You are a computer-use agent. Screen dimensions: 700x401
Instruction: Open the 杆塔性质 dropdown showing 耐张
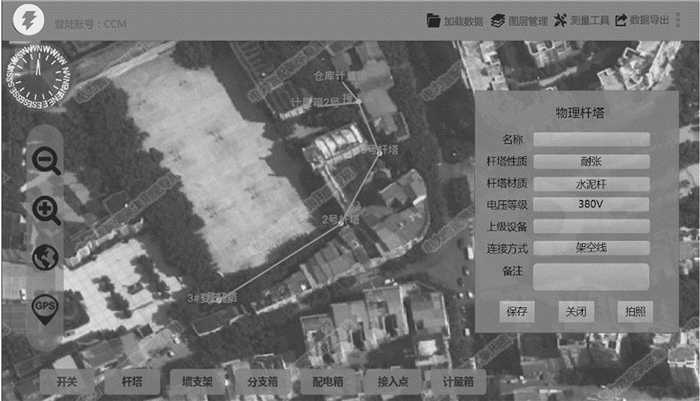[x=591, y=161]
